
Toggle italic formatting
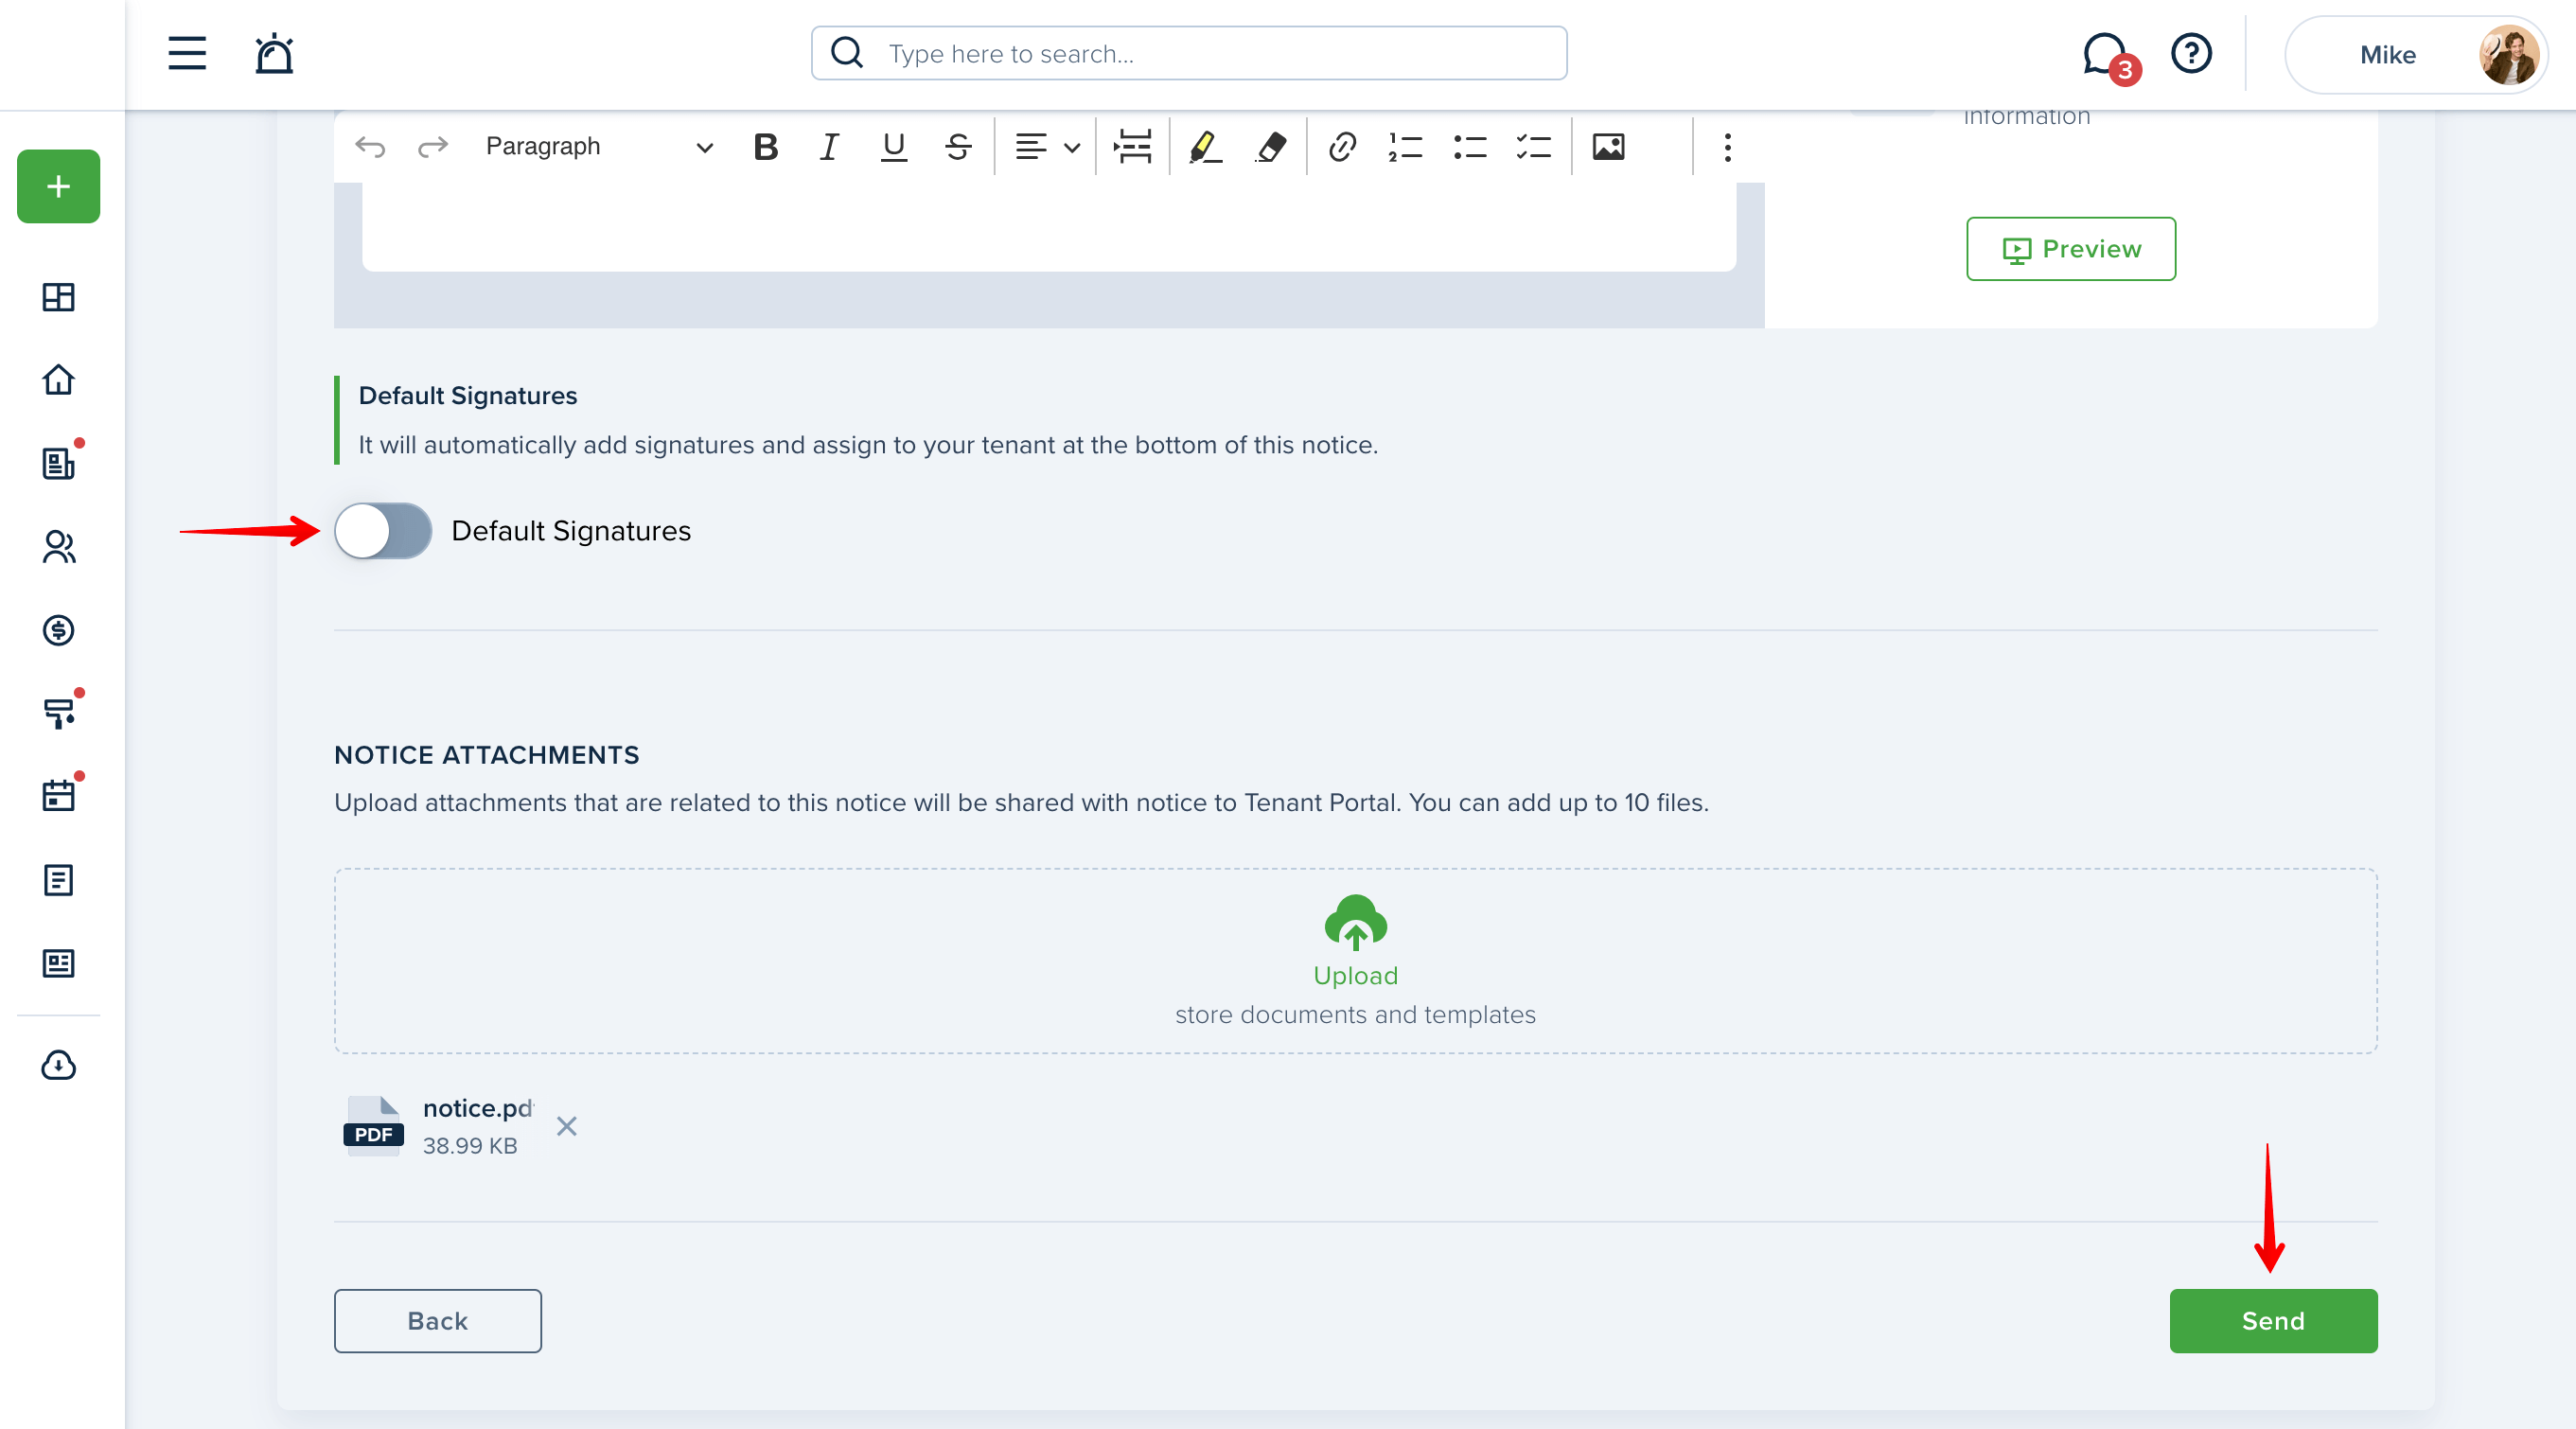[x=829, y=147]
